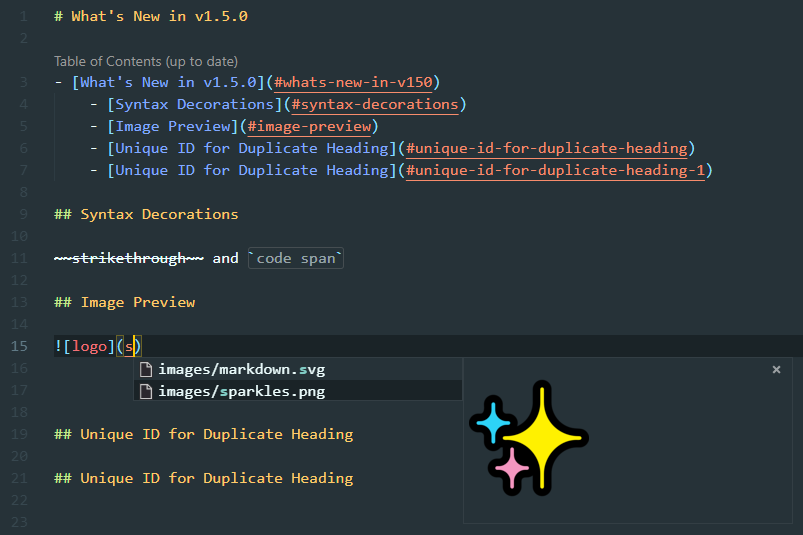Viewport: 803px width, 535px height.
Task: Click the '## Image Preview' heading
Action: [125, 302]
